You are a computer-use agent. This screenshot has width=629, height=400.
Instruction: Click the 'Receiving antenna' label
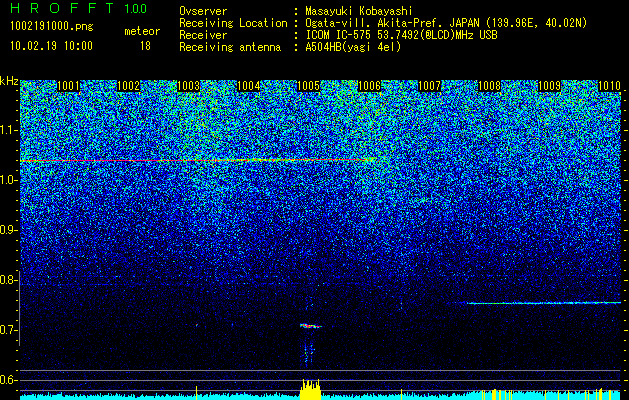click(230, 47)
